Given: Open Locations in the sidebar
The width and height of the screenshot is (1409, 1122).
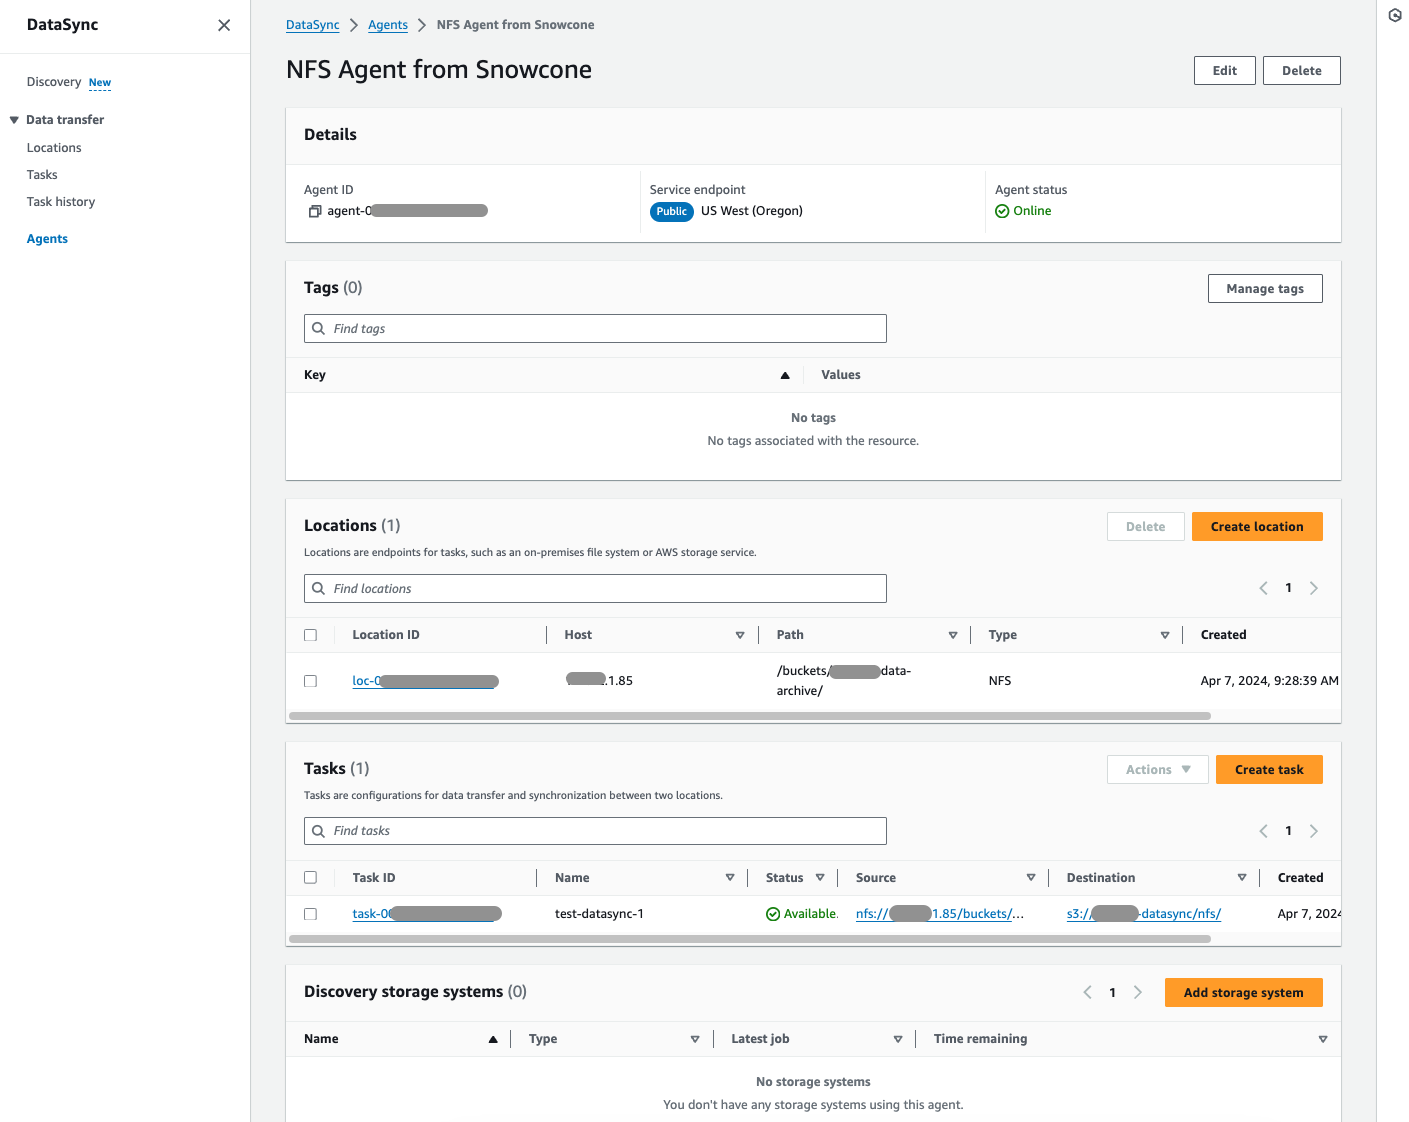Looking at the screenshot, I should 54,148.
